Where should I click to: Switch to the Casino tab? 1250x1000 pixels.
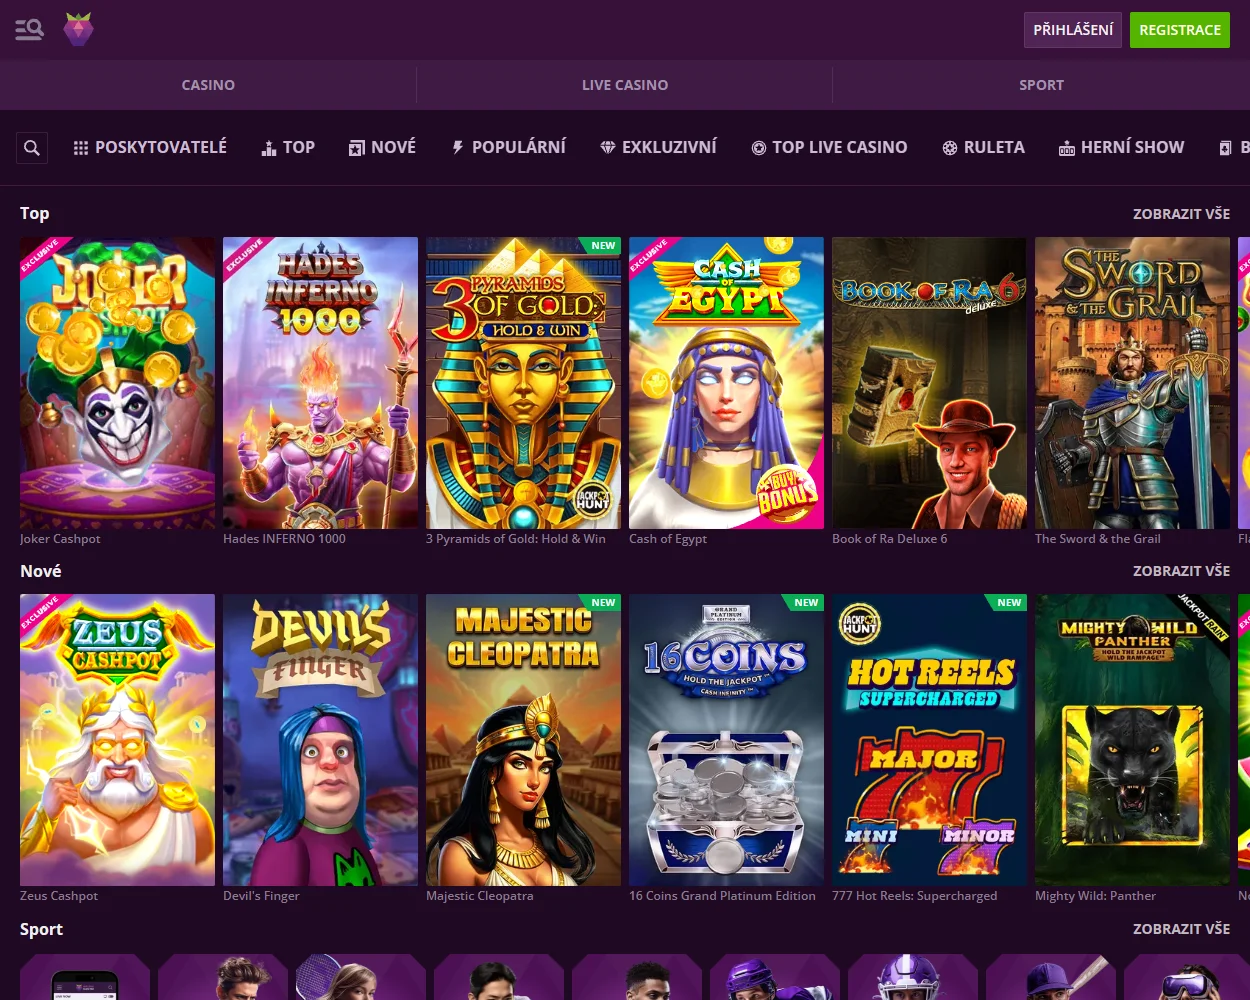208,85
